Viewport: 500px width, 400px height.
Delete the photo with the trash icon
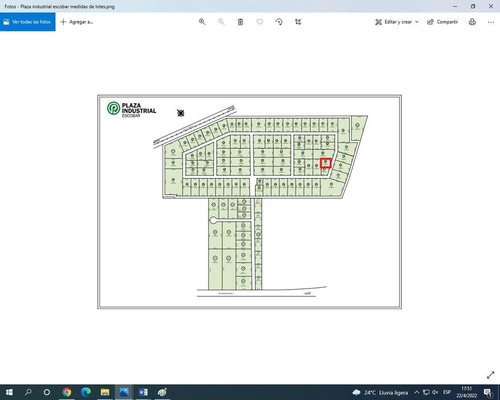click(240, 22)
